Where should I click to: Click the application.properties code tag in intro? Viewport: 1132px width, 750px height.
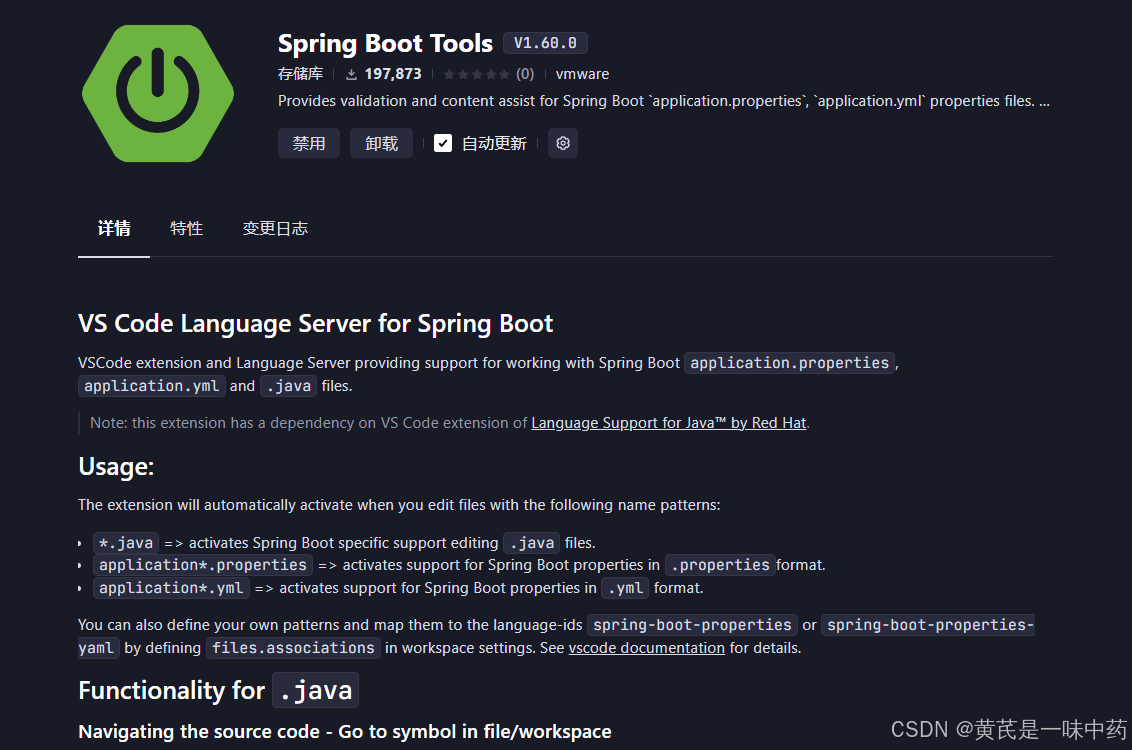tap(790, 363)
